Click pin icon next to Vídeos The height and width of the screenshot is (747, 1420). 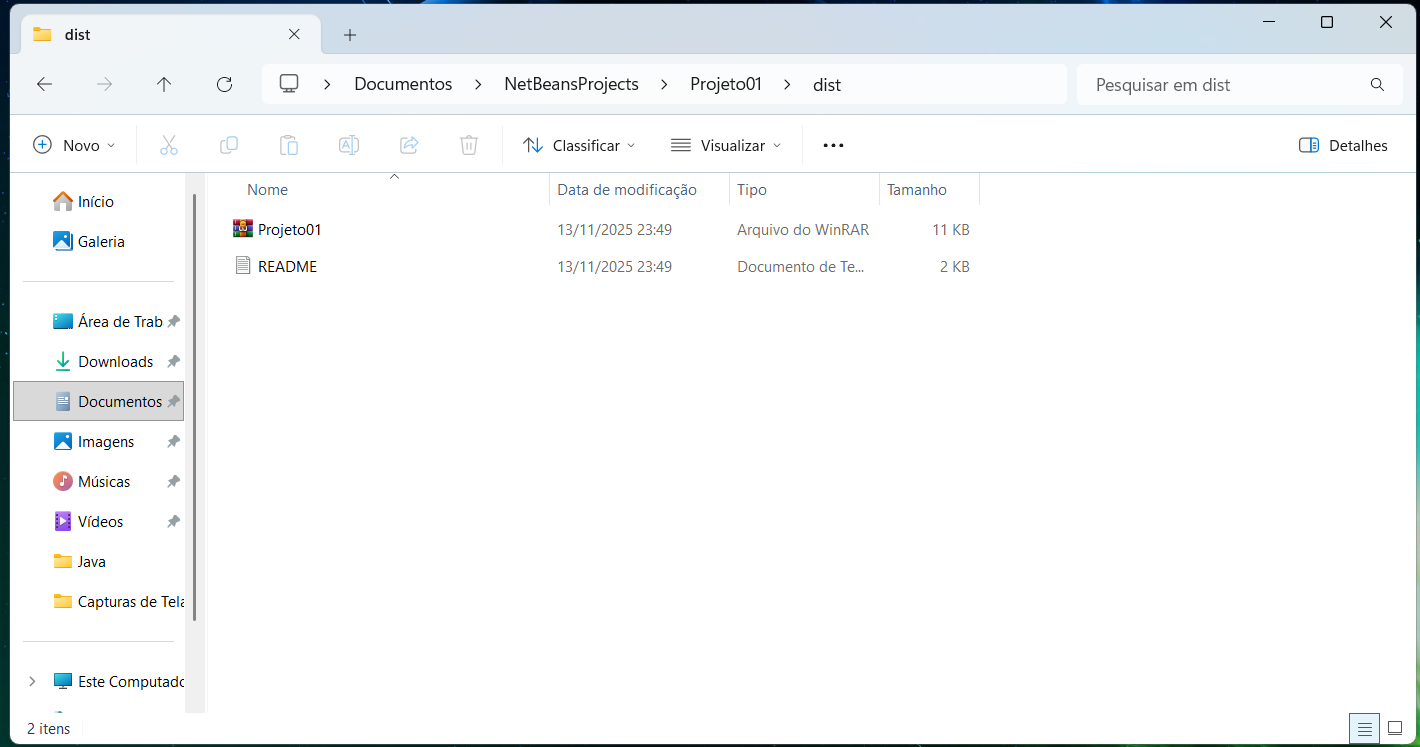173,521
